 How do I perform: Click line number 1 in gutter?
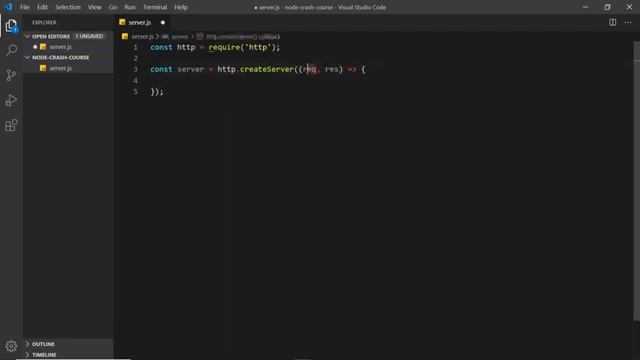(x=136, y=47)
